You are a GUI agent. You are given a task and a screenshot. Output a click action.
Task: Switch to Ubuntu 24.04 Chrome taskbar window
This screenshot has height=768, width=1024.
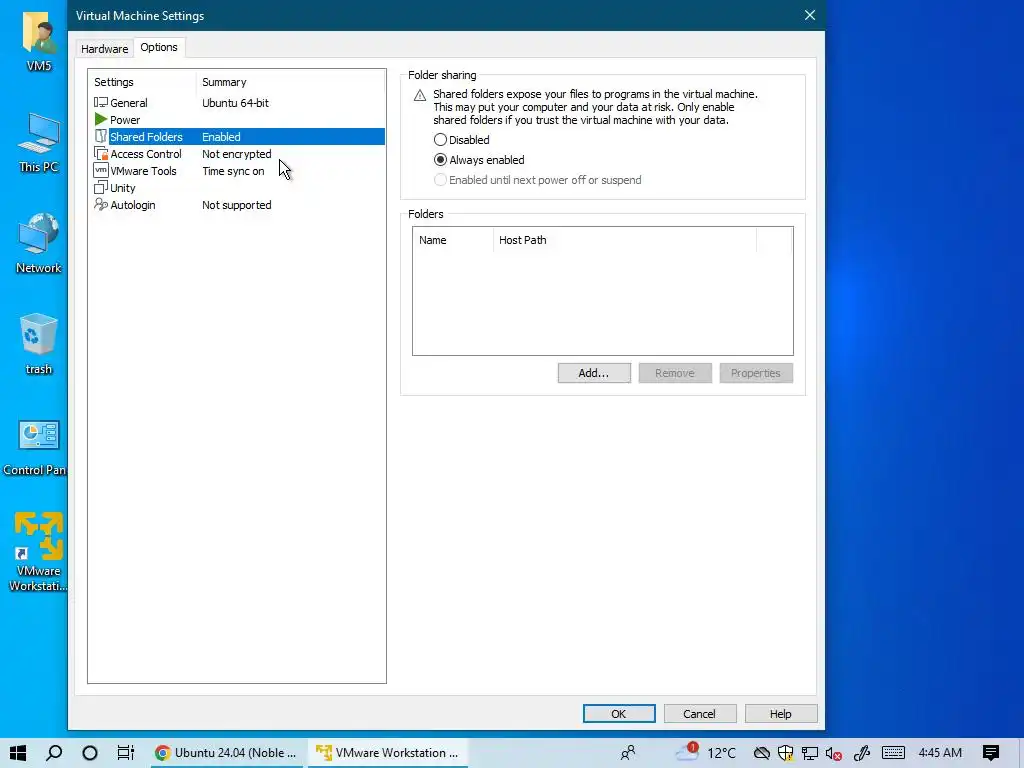[x=227, y=753]
